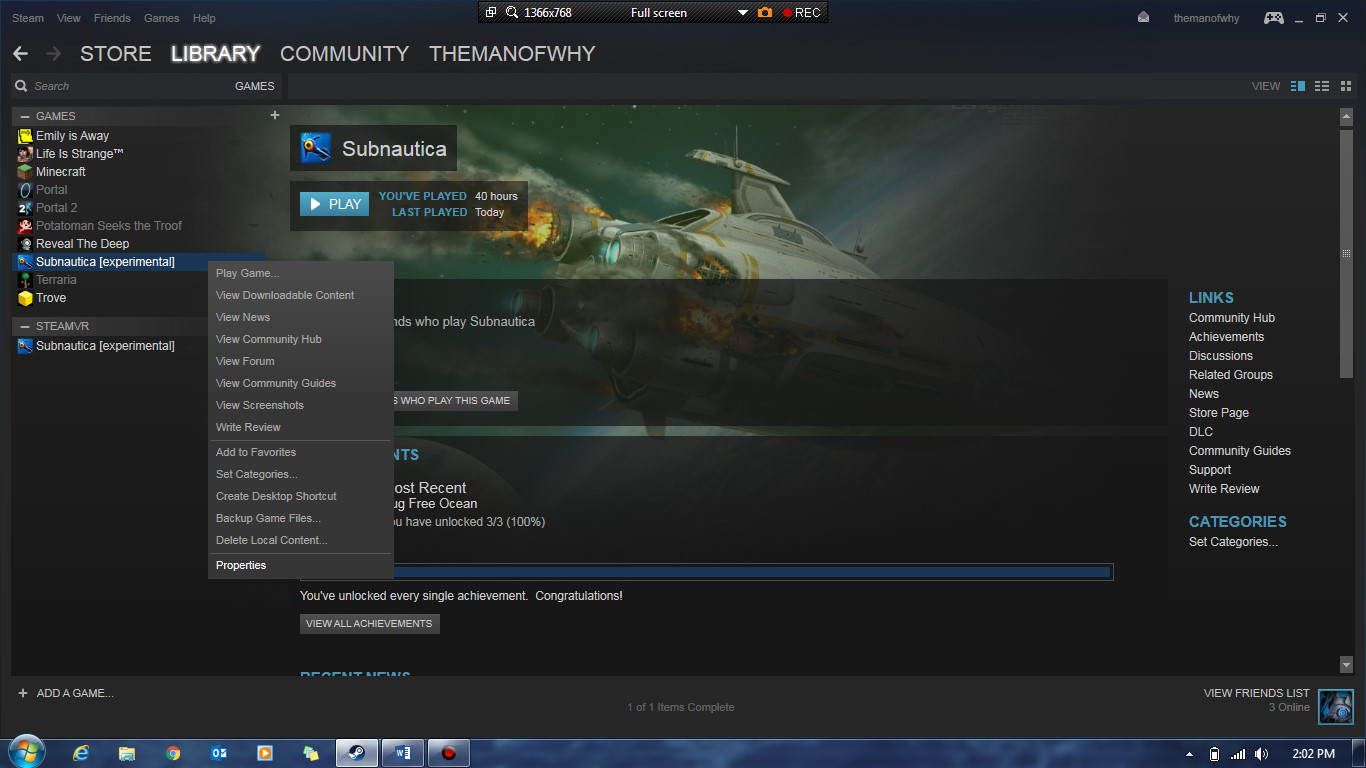Click the achievements progress bar

coord(706,572)
